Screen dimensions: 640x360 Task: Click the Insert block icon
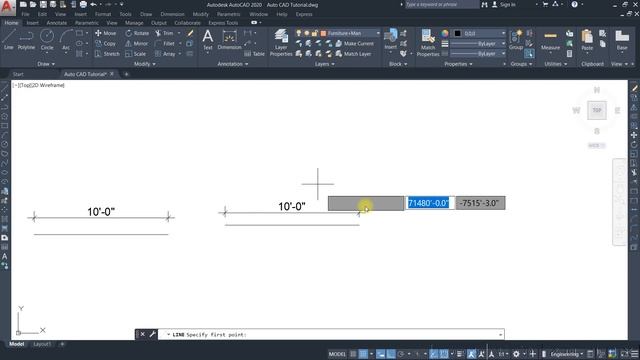(391, 39)
